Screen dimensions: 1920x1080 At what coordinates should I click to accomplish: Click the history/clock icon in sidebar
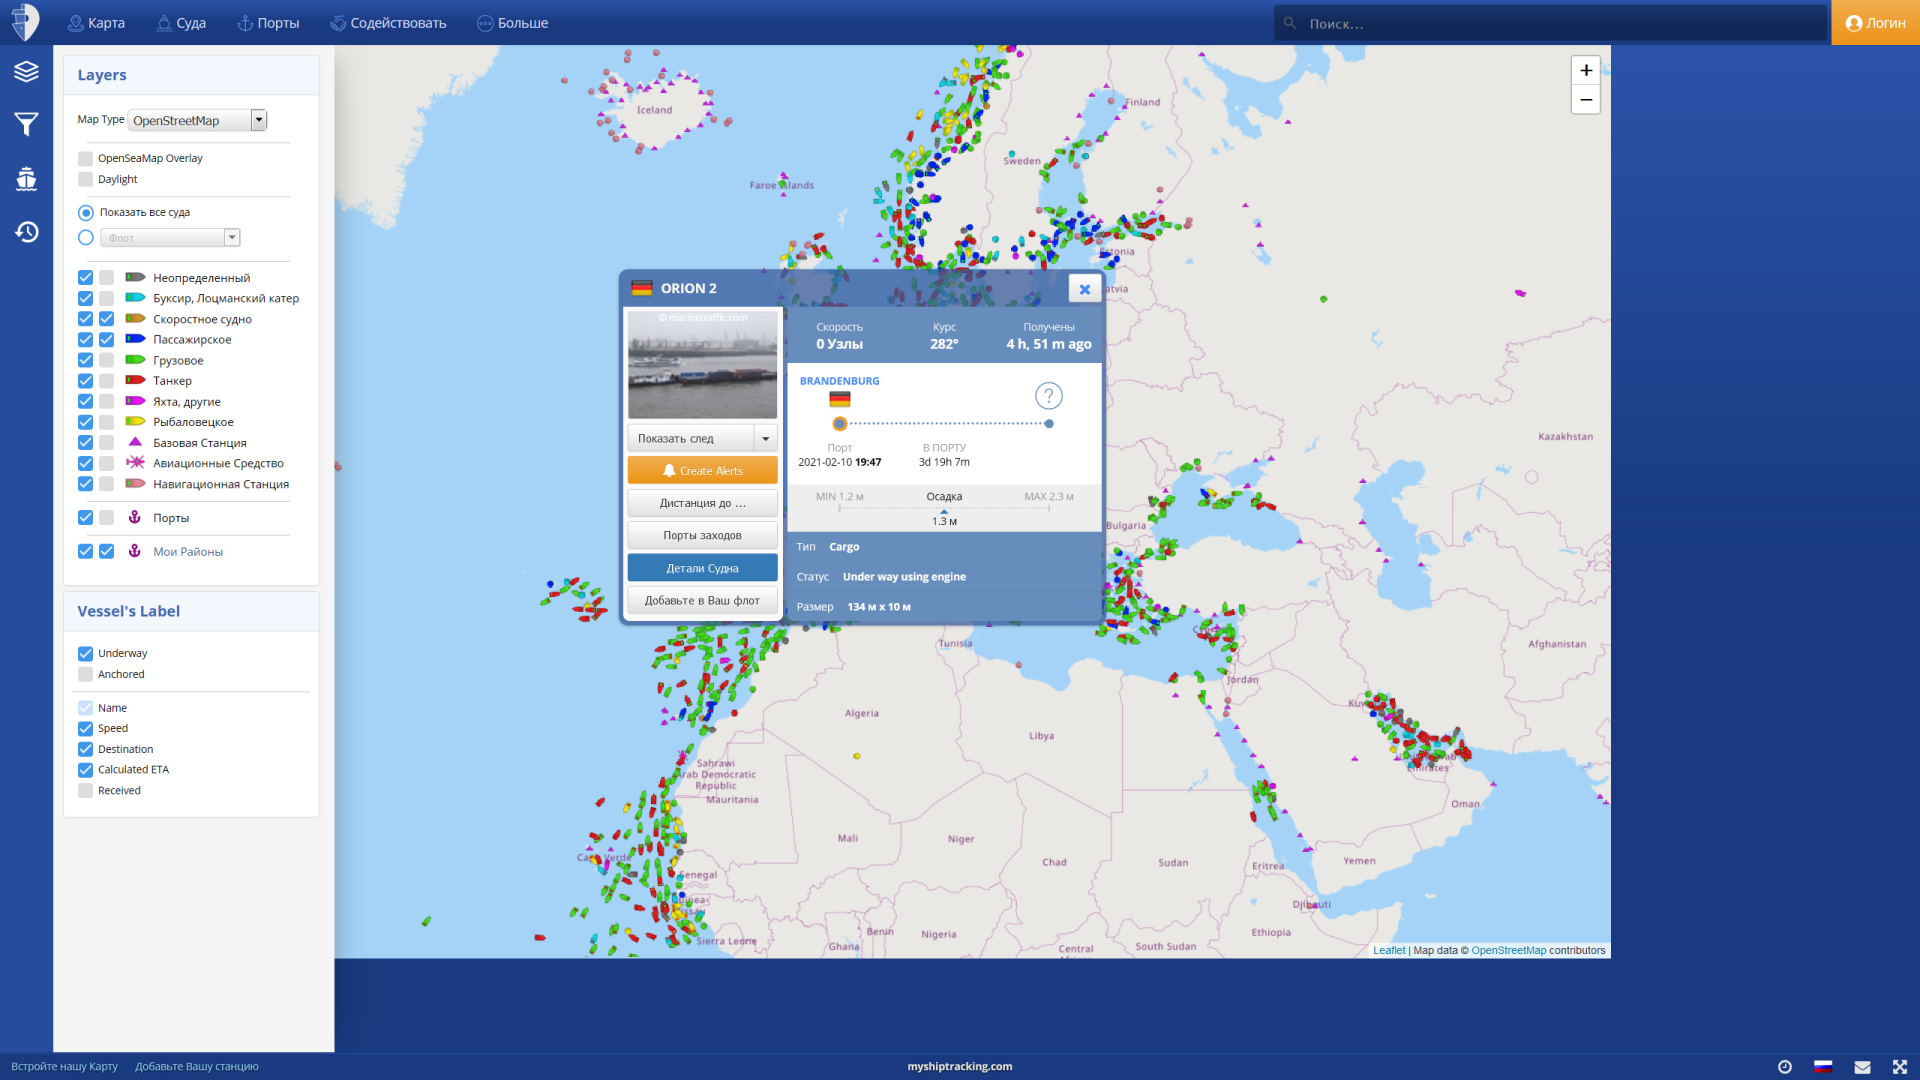pos(26,232)
